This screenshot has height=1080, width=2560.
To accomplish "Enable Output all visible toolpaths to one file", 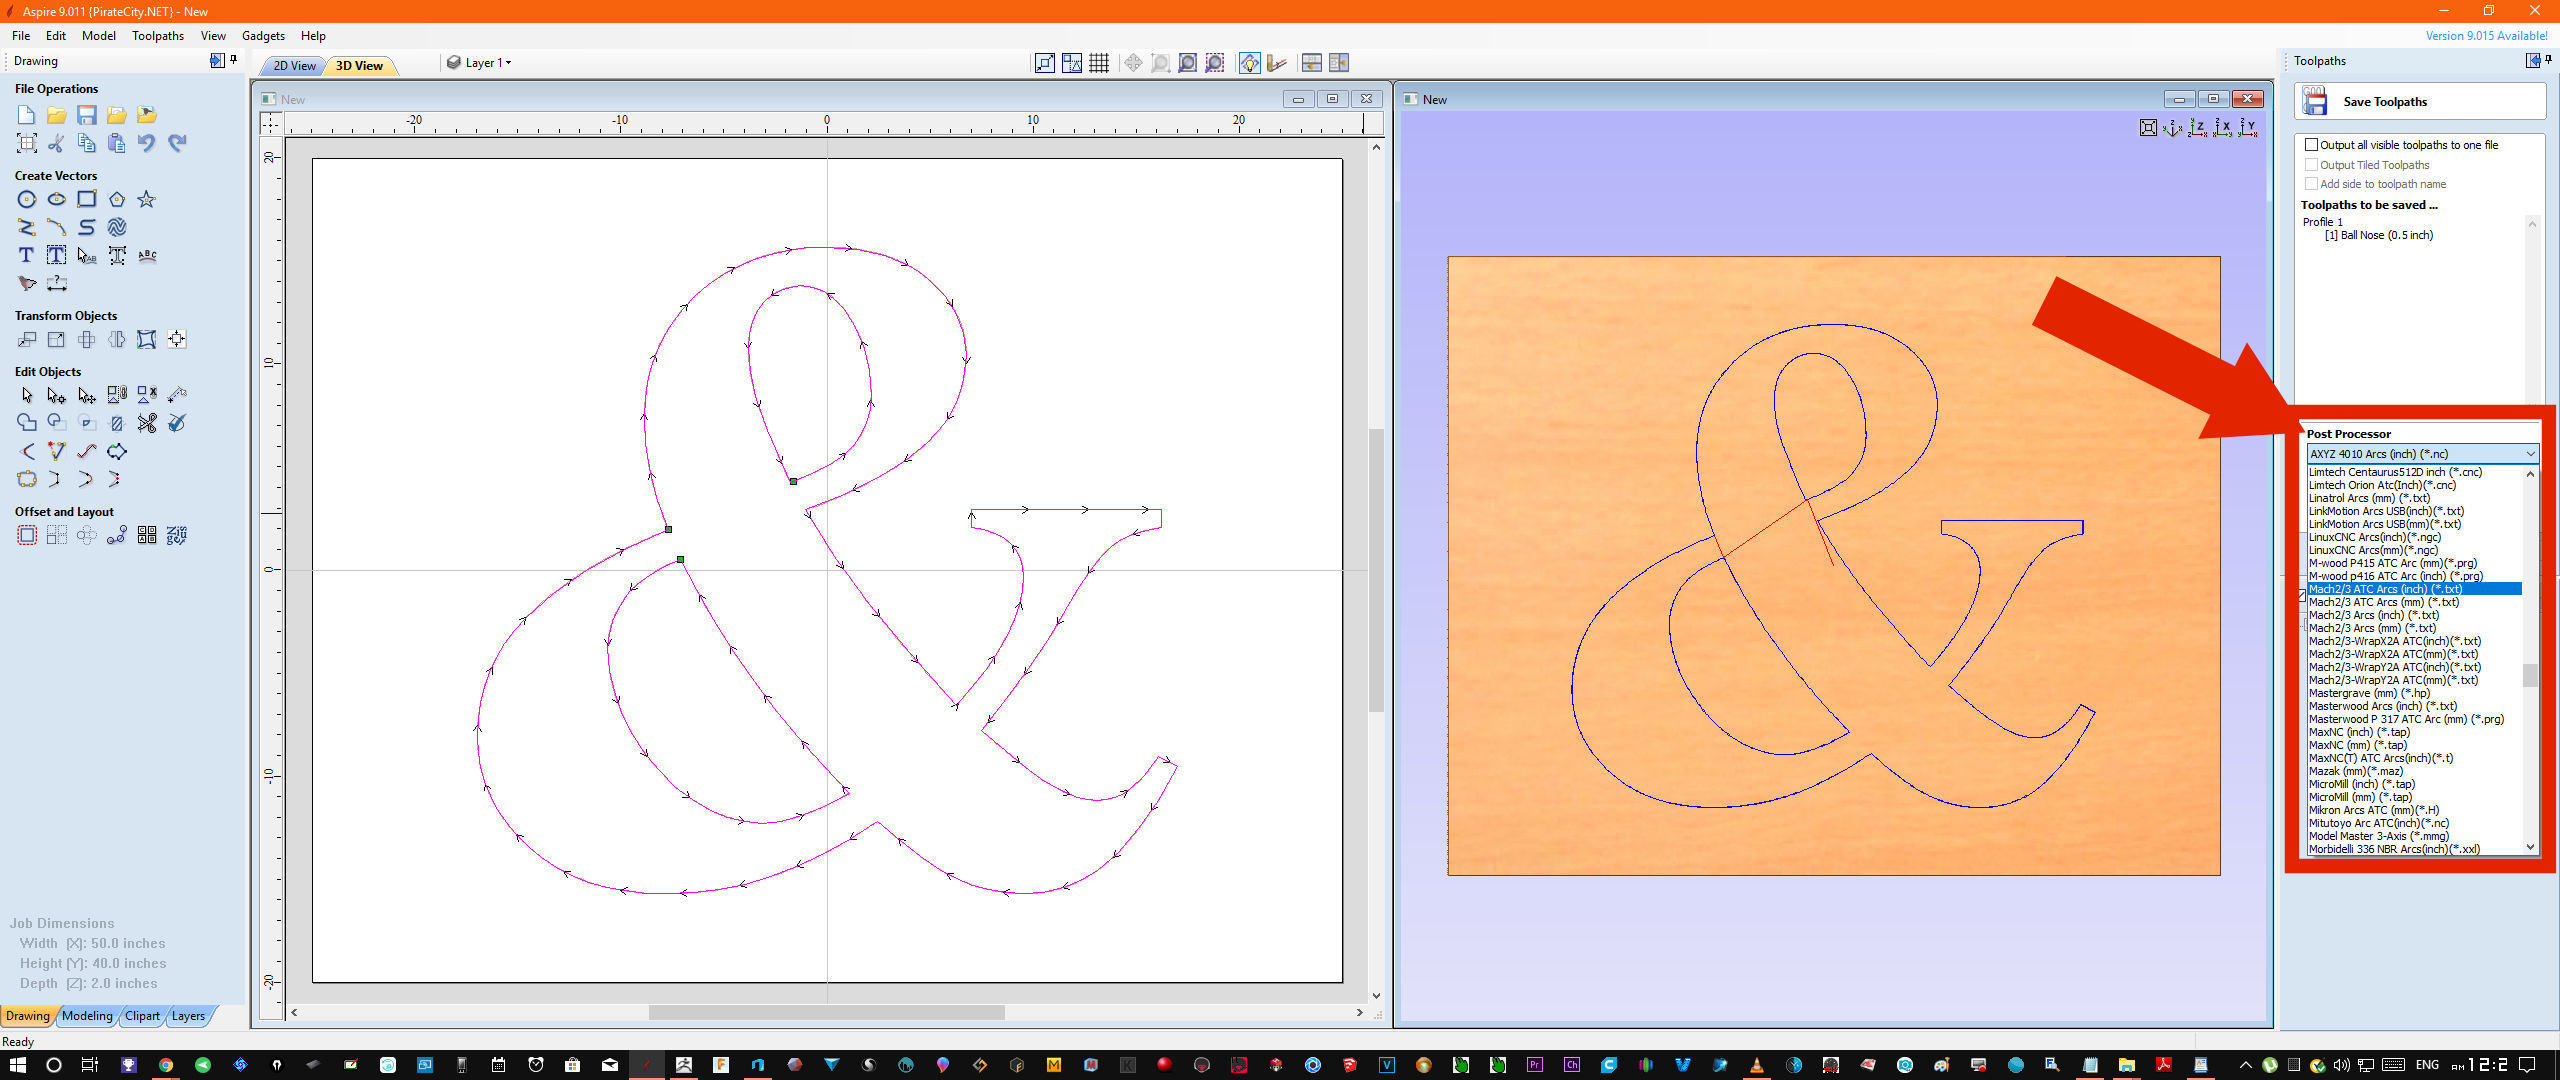I will coord(2311,145).
